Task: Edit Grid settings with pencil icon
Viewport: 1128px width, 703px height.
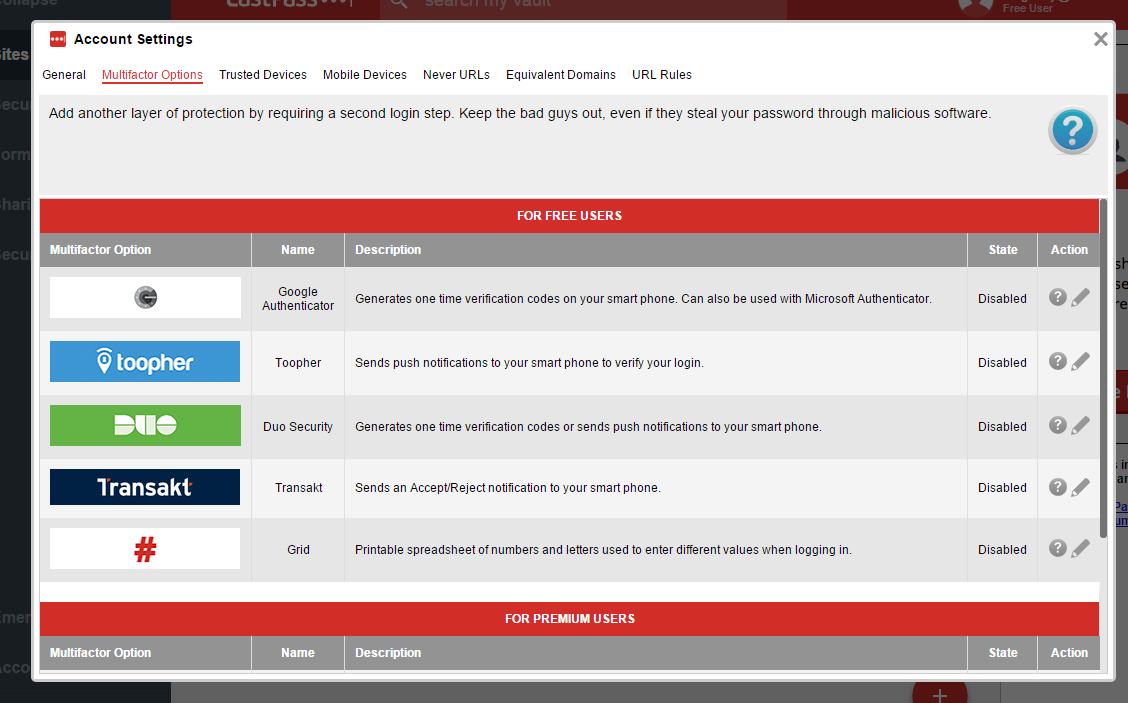Action: point(1080,548)
